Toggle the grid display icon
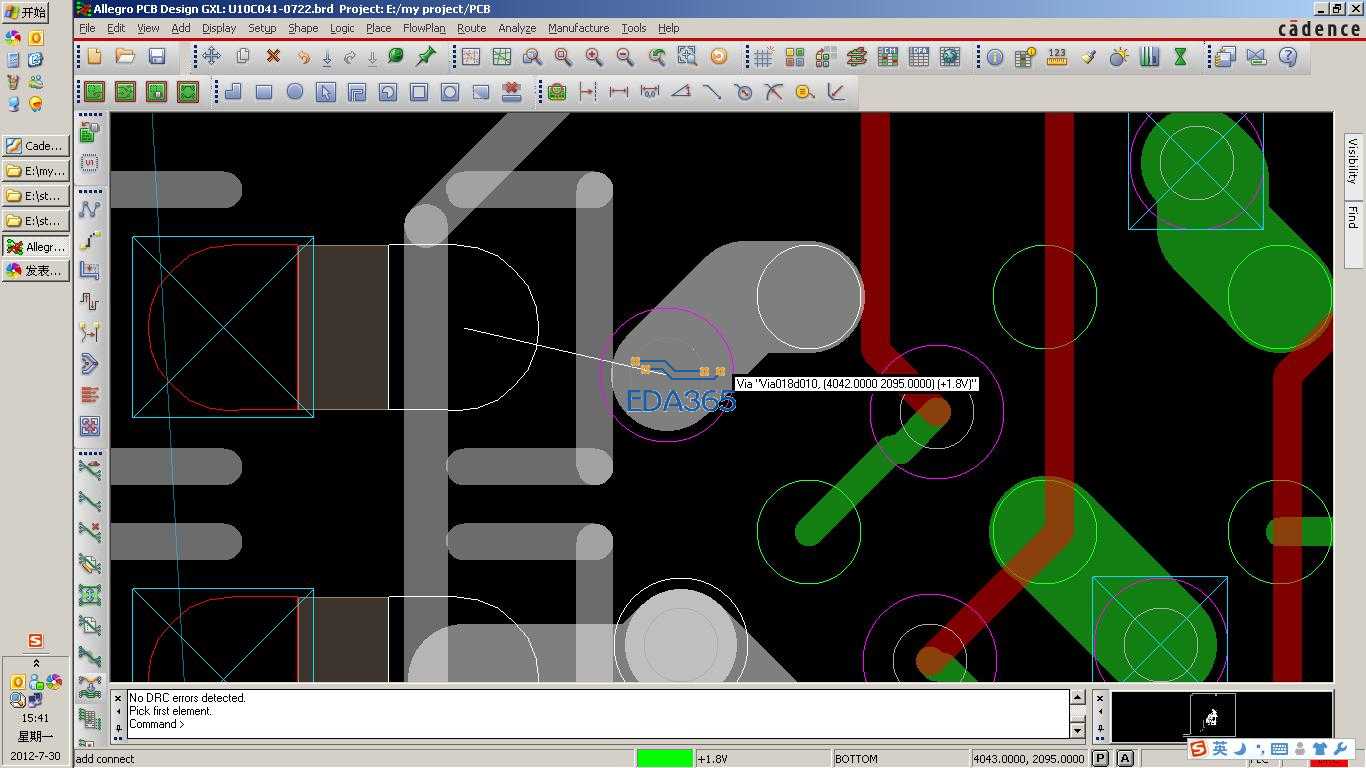The width and height of the screenshot is (1366, 768). (x=763, y=57)
